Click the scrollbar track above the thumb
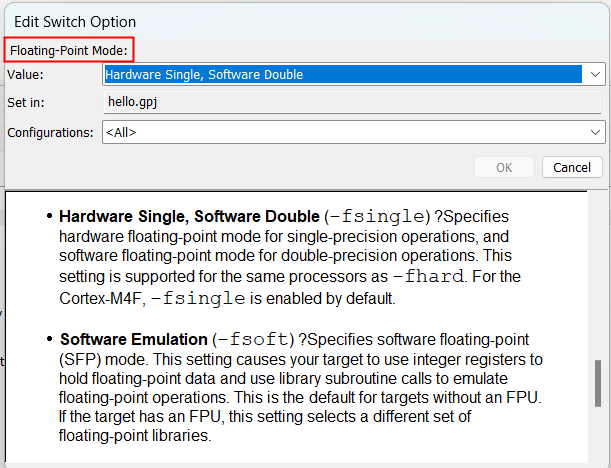 599,280
